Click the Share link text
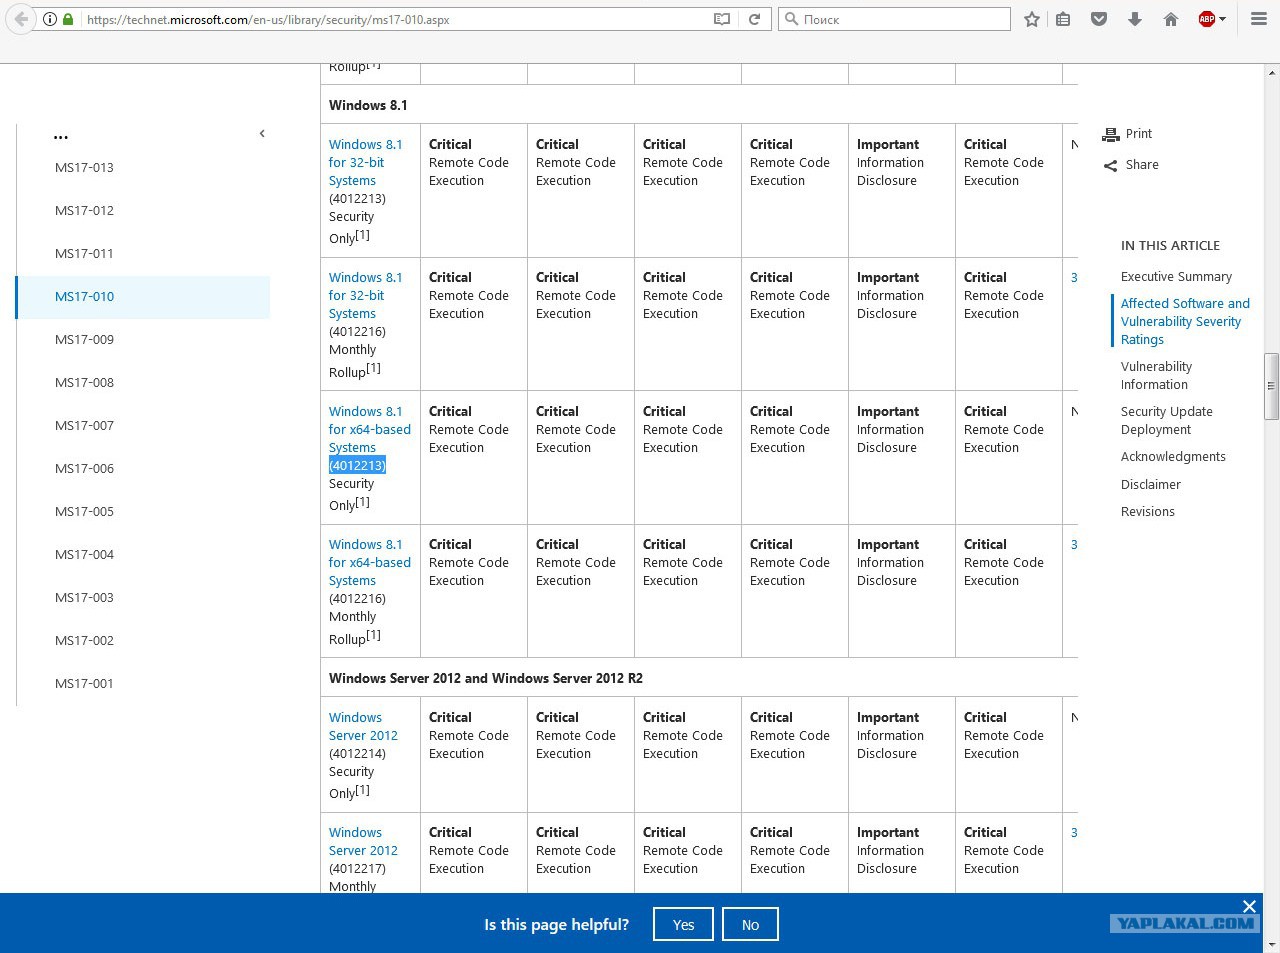The image size is (1280, 953). click(1141, 165)
